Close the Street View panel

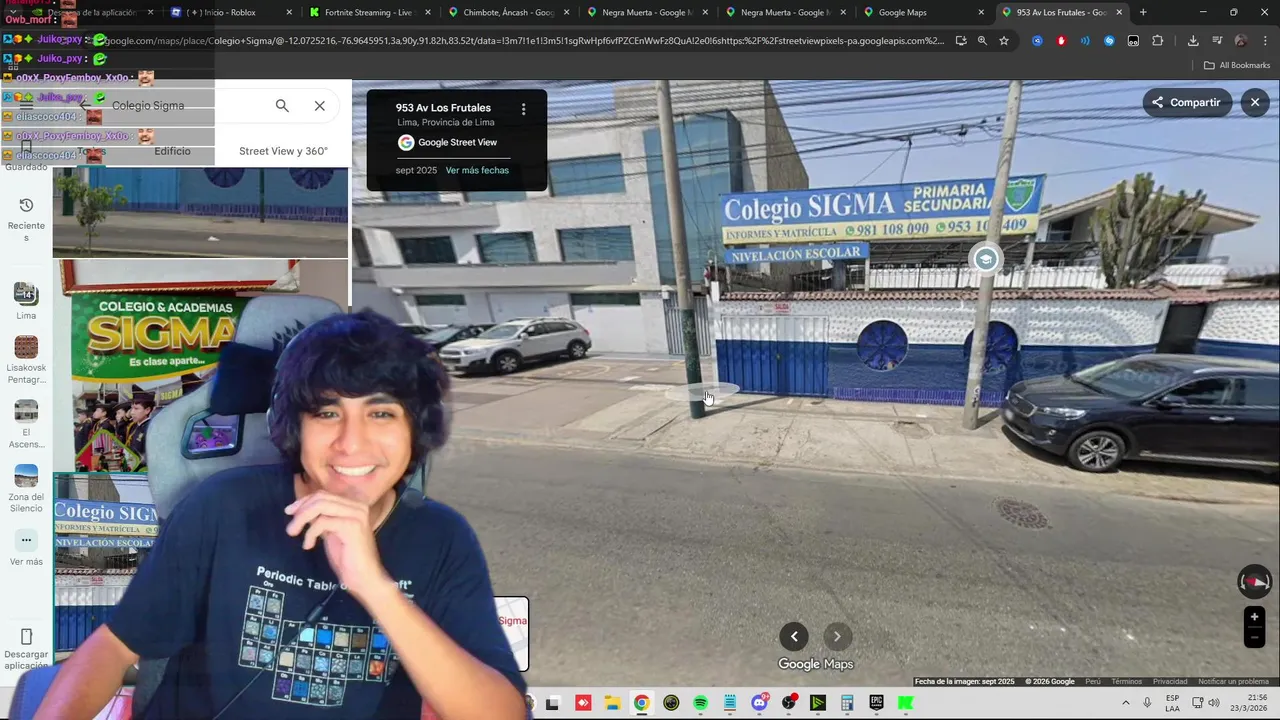[x=1255, y=102]
